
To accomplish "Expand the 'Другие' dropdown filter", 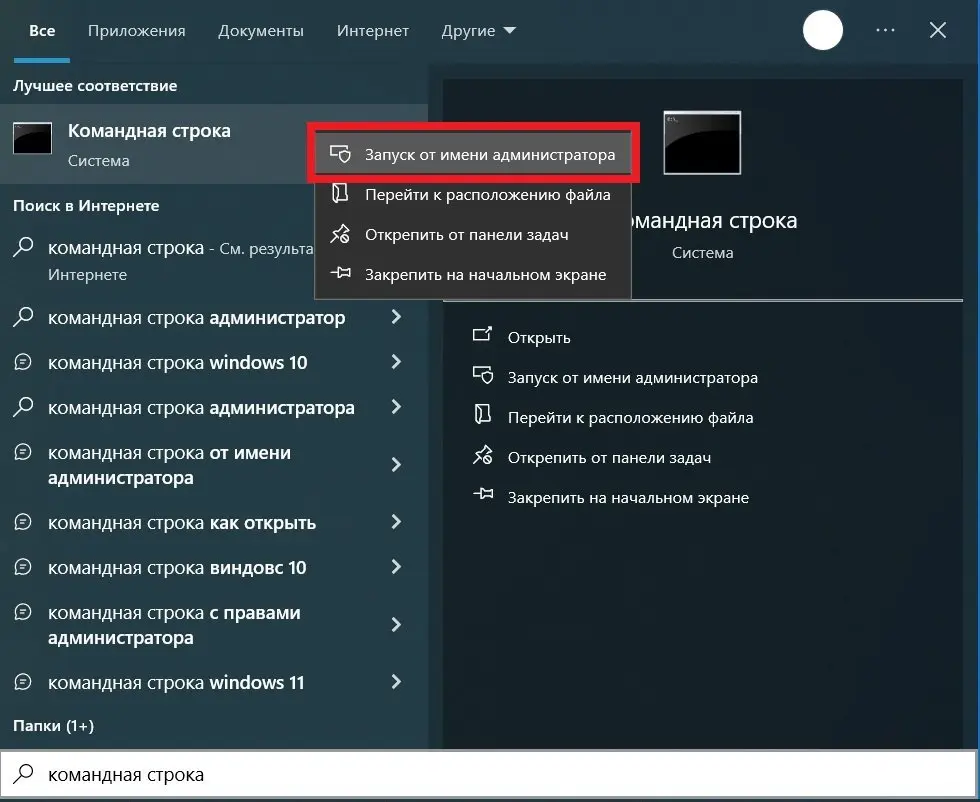I will pos(478,31).
